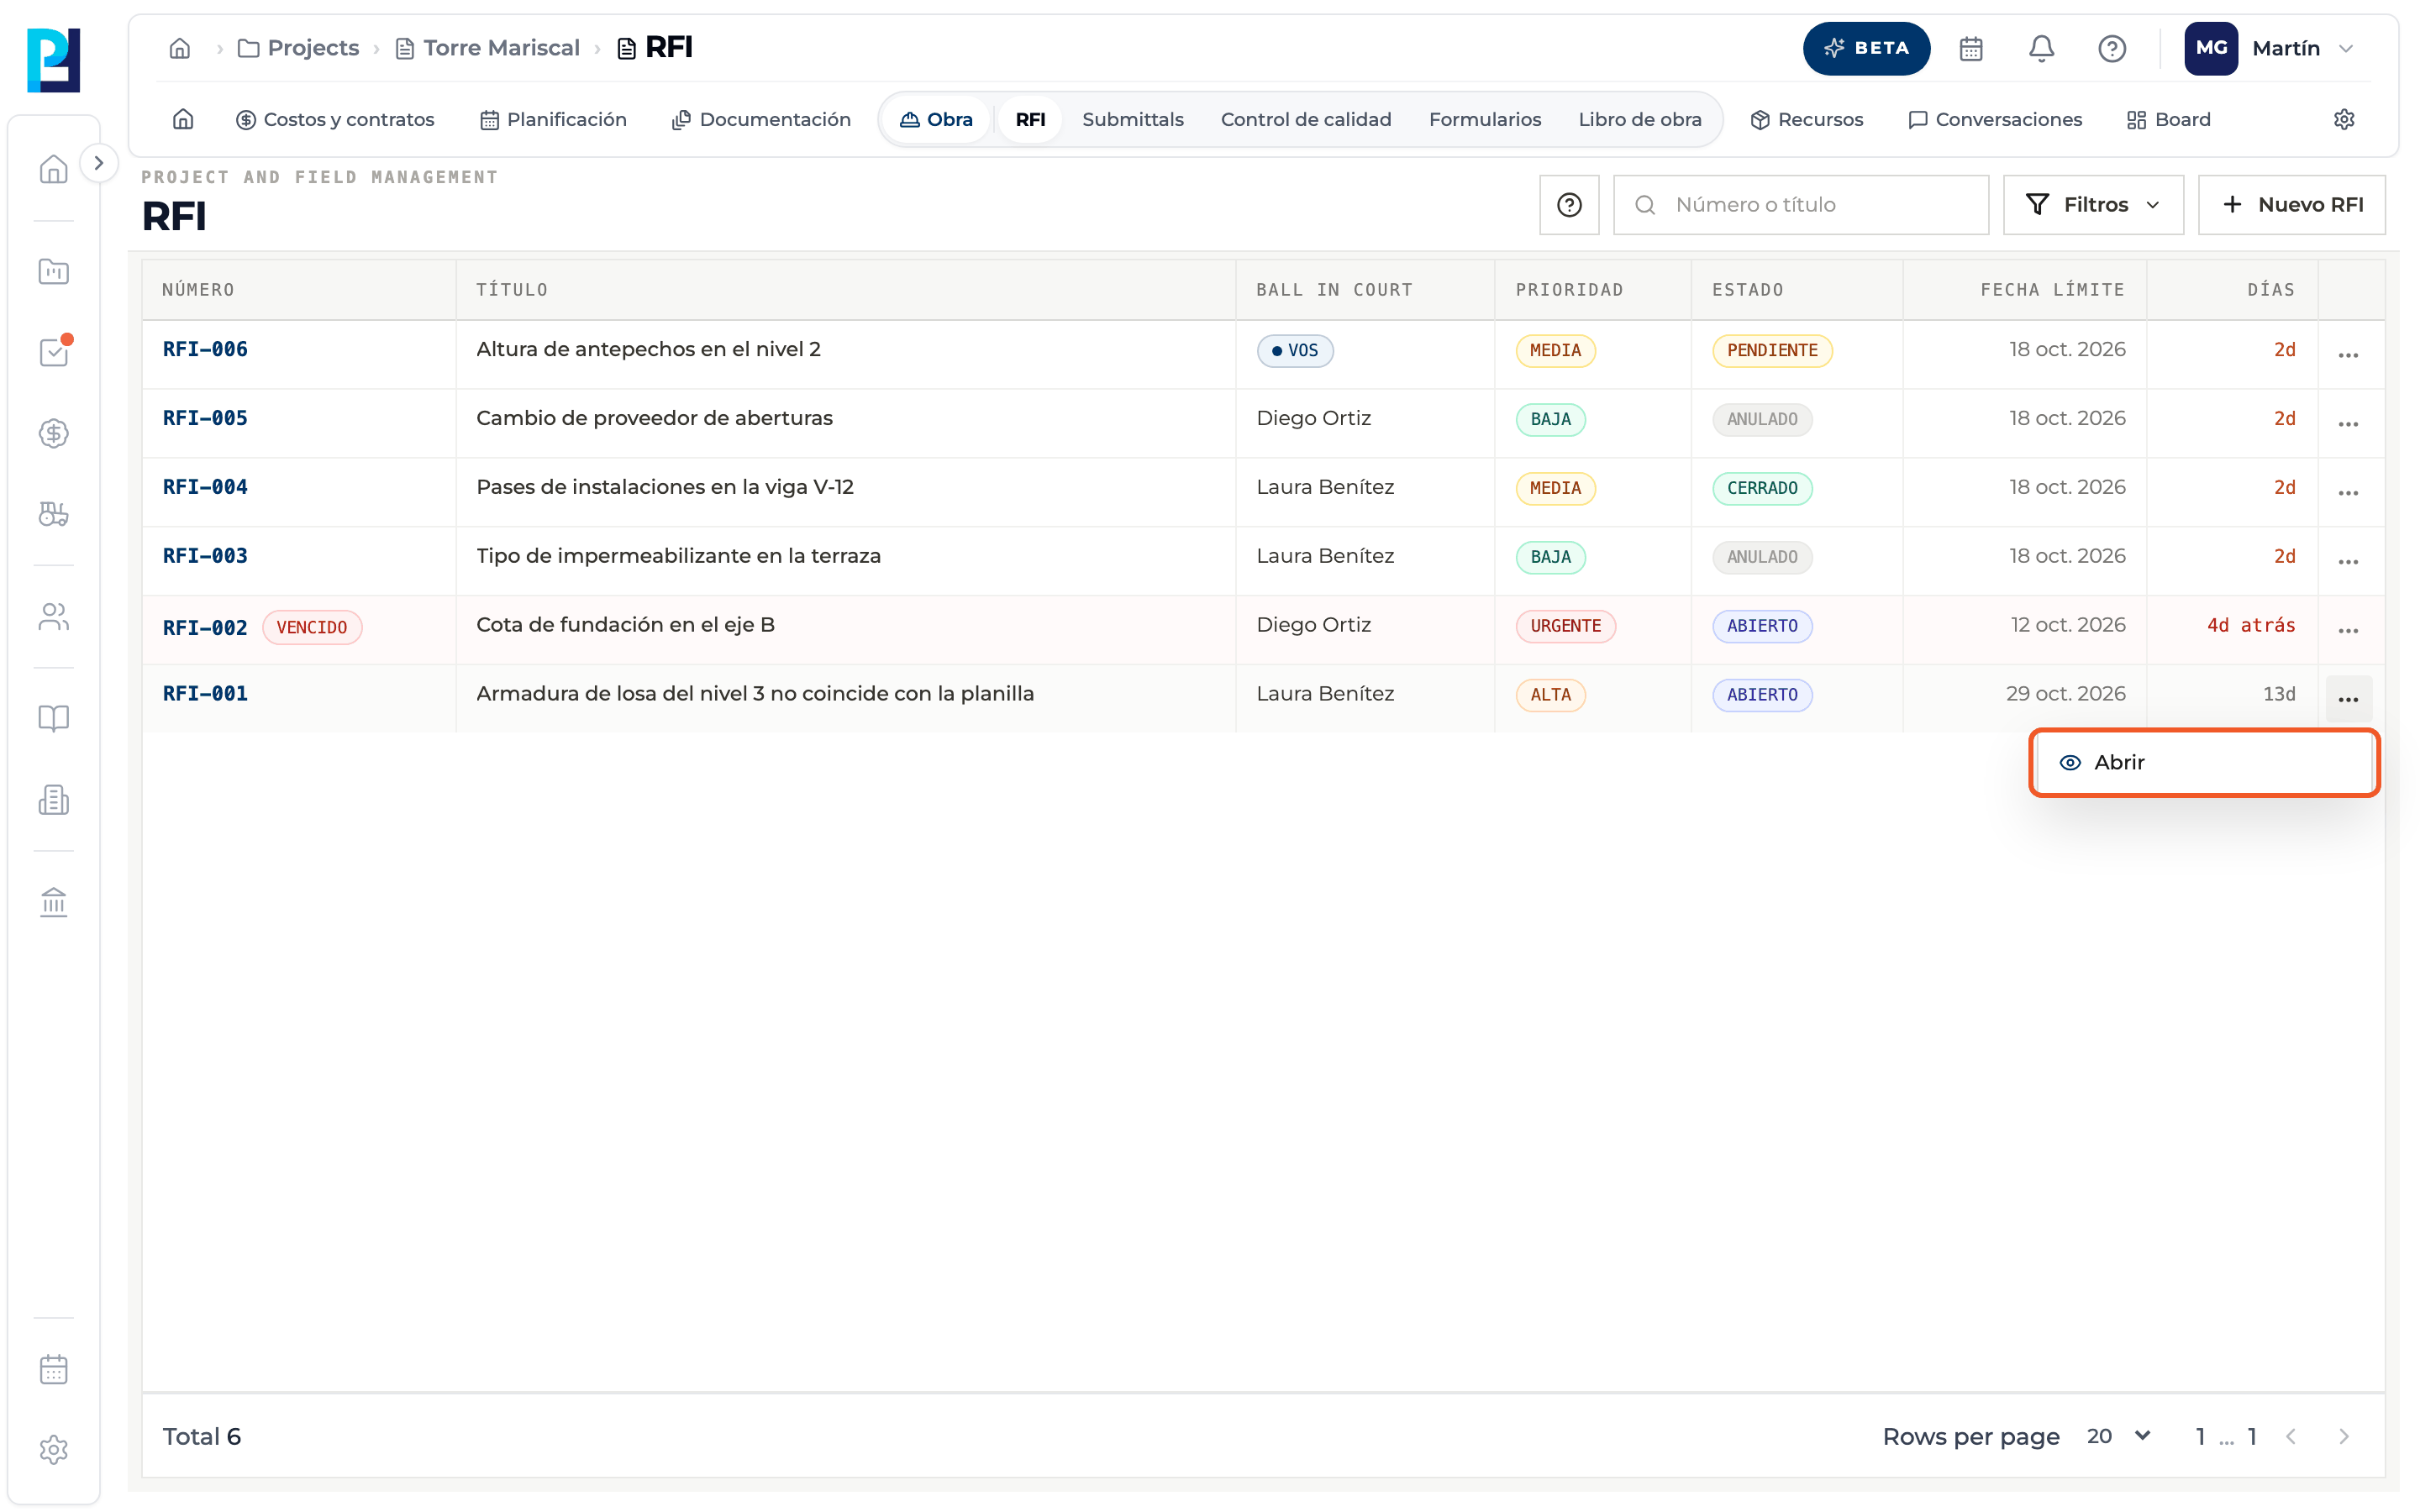Open RFI-005 link
This screenshot has width=2420, height=1512.
[x=205, y=418]
